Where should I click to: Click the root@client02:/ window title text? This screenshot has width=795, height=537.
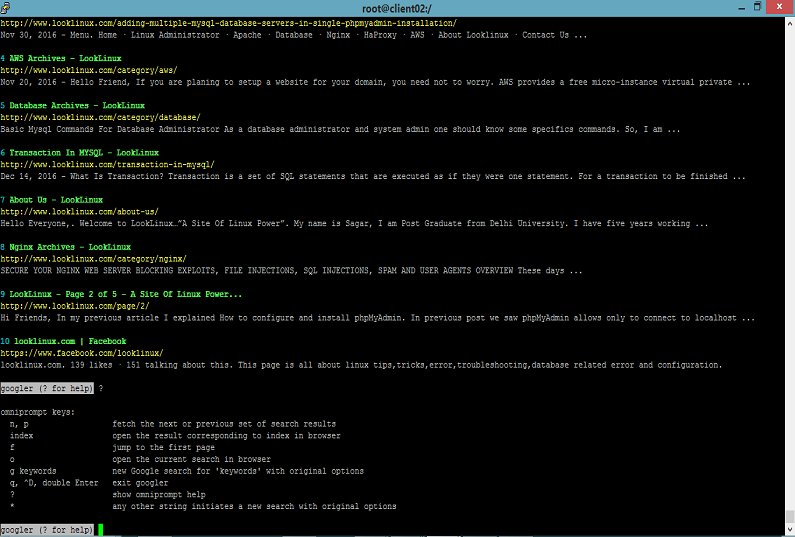pyautogui.click(x=396, y=8)
